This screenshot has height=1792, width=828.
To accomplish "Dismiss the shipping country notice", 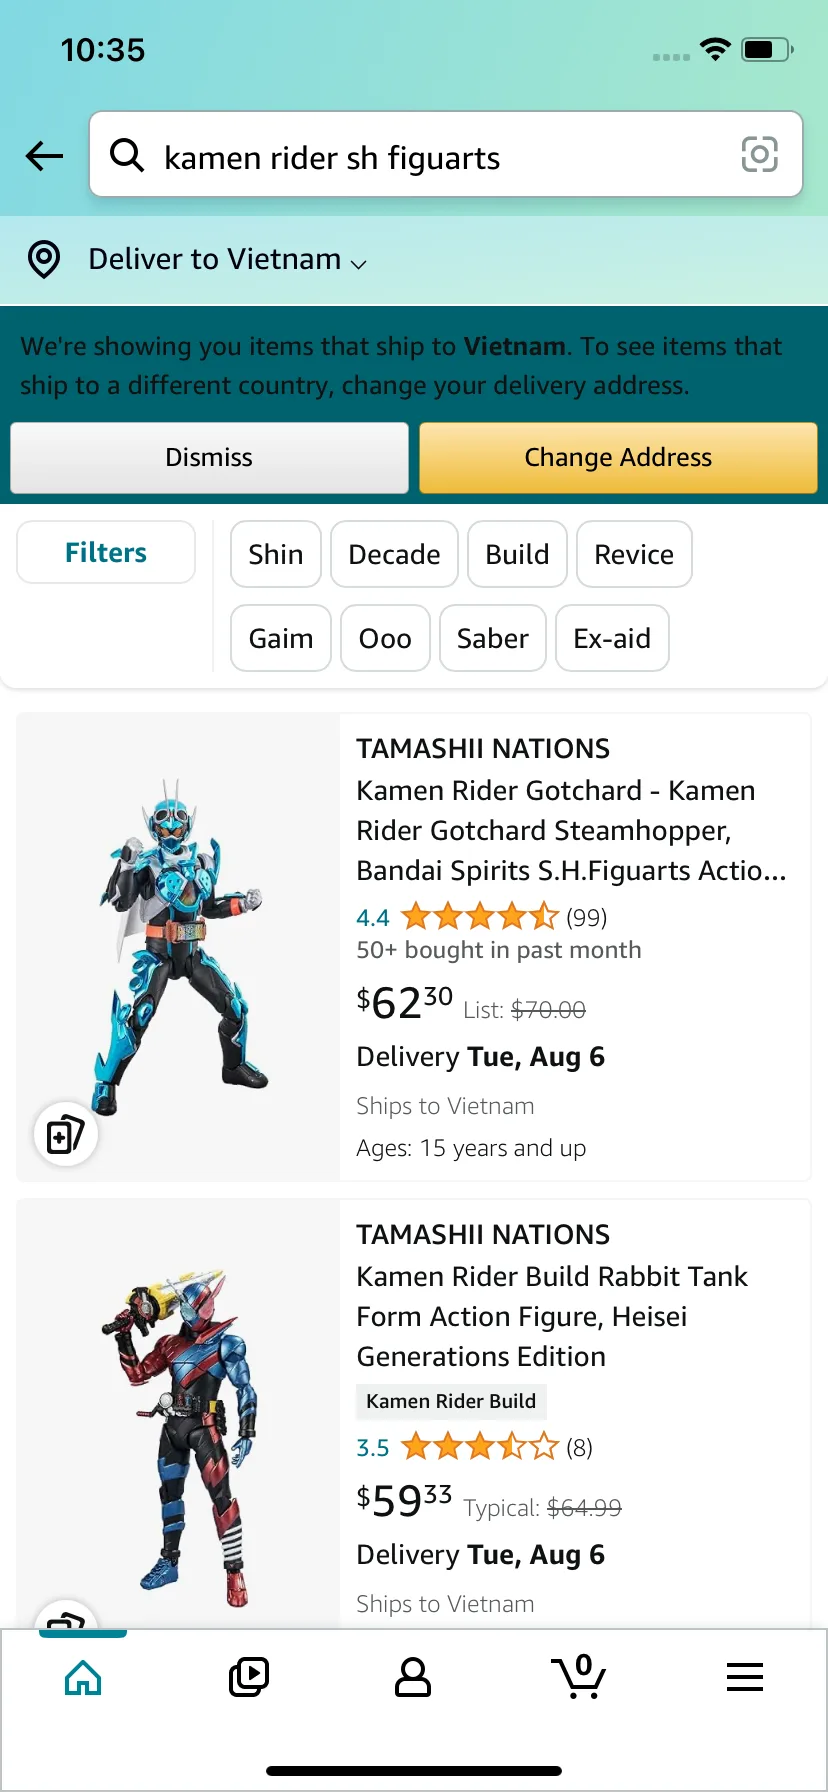I will (209, 458).
